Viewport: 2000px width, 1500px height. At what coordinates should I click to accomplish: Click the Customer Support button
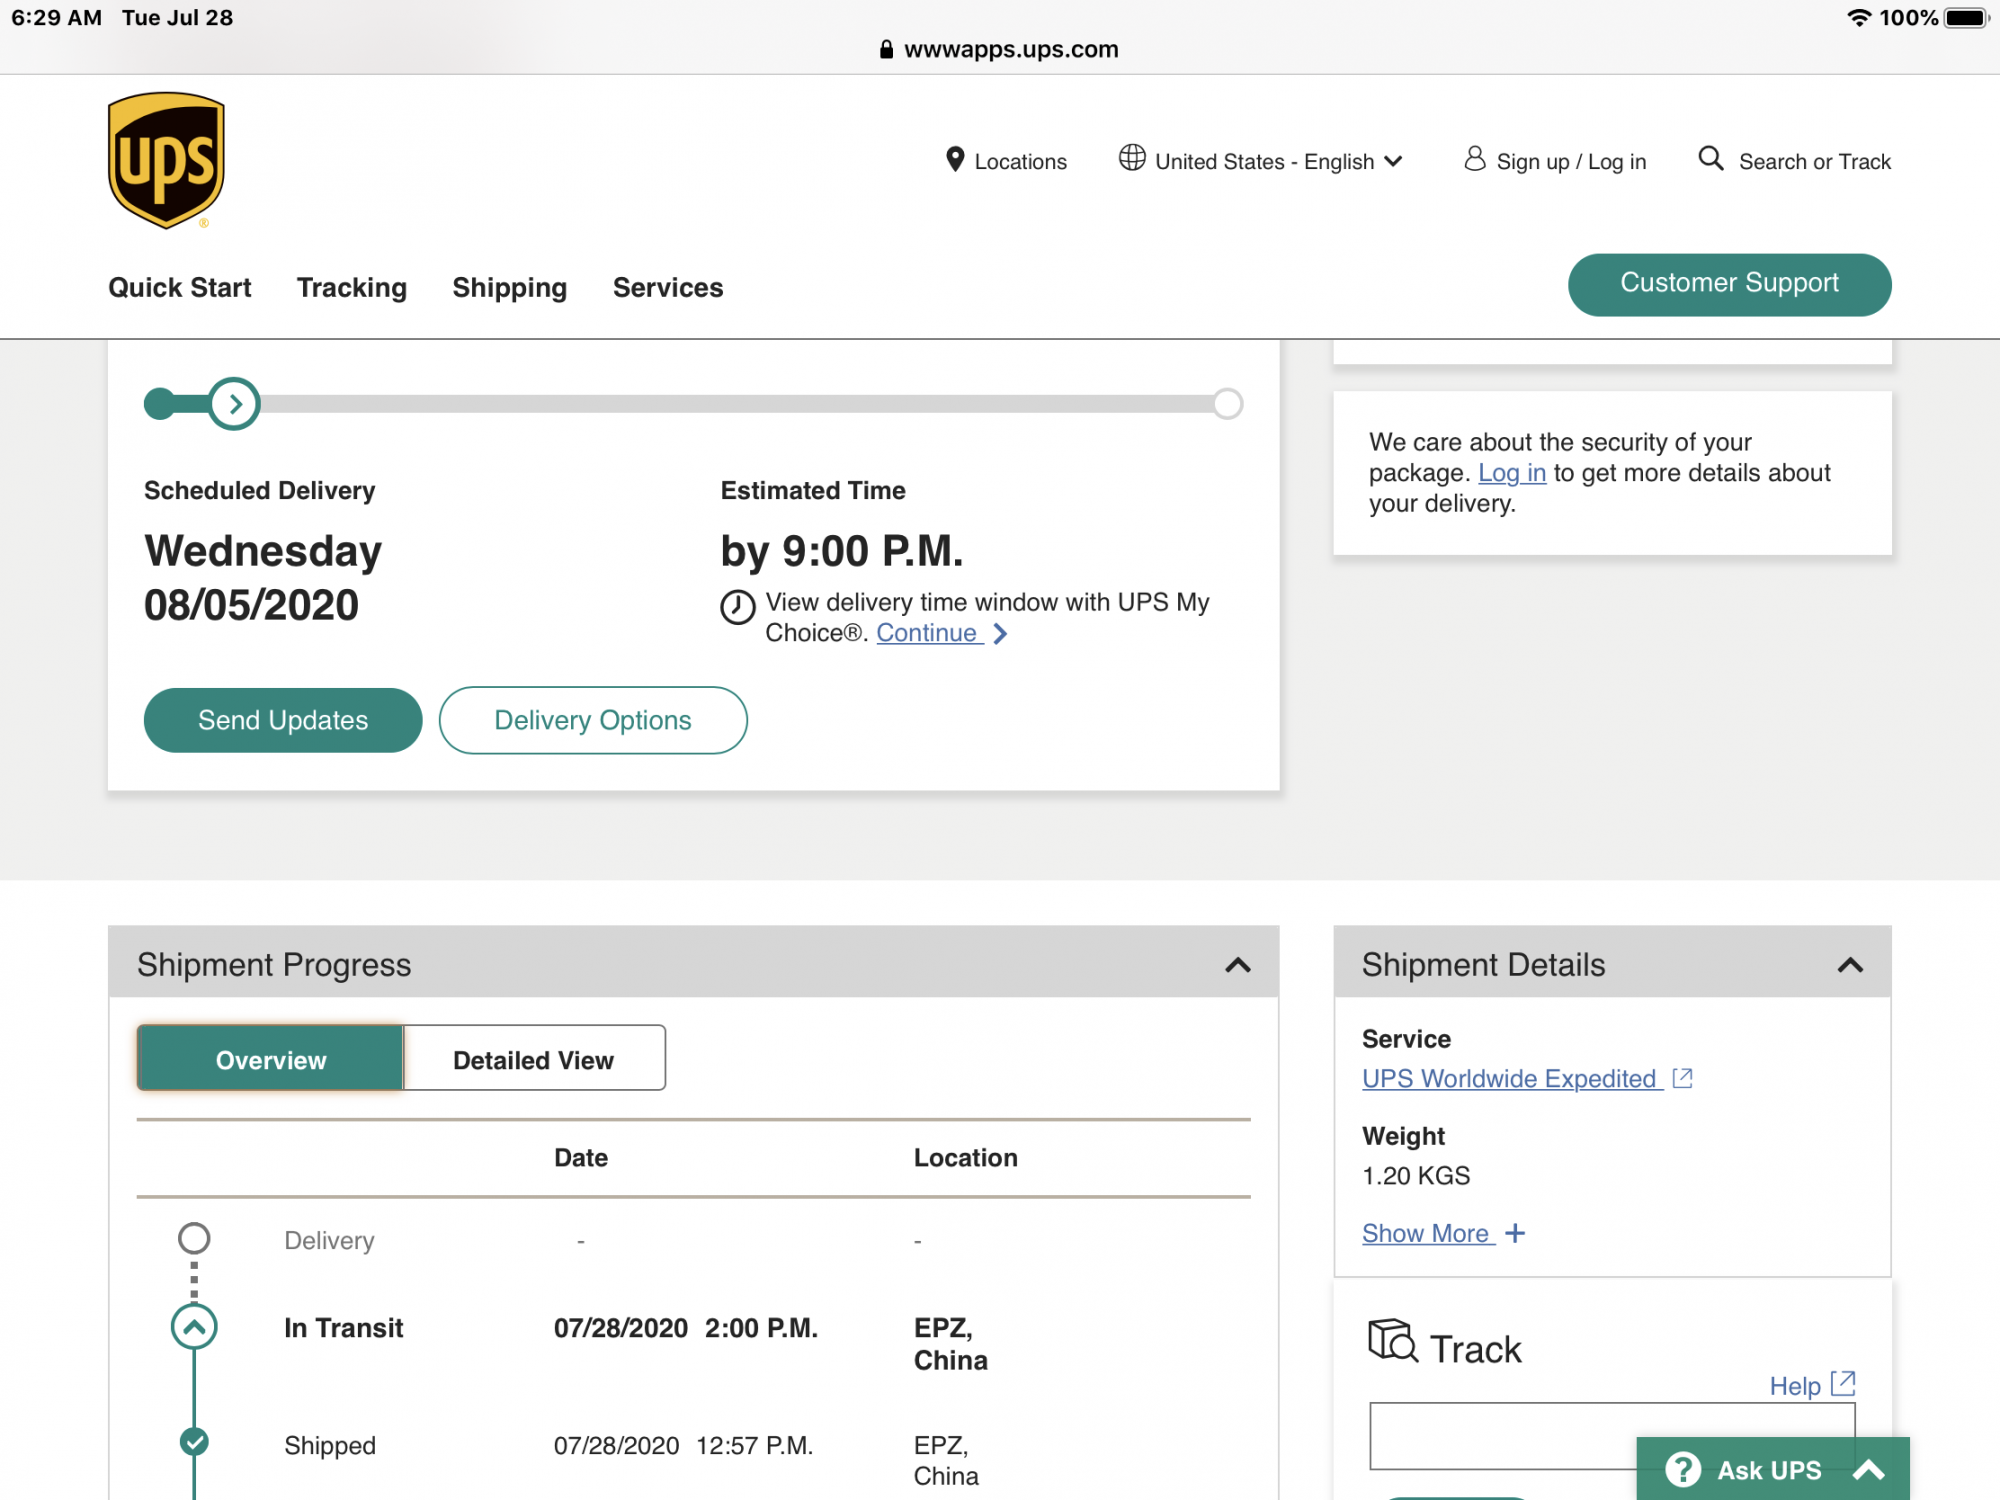point(1730,284)
